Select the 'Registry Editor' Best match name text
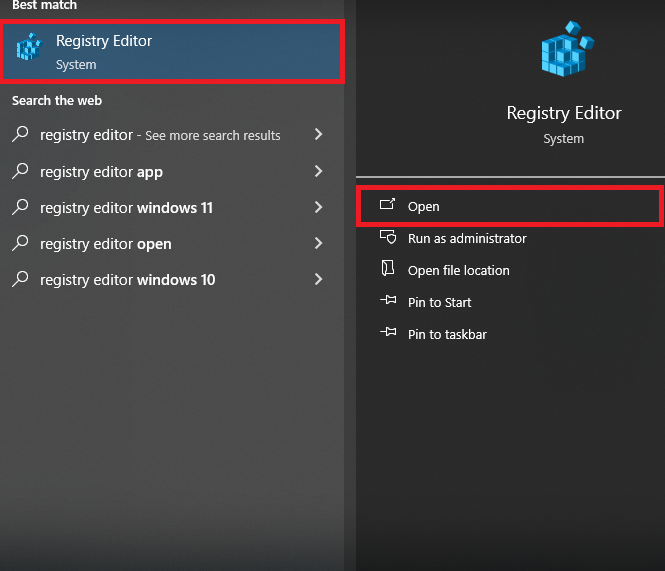 pyautogui.click(x=104, y=41)
